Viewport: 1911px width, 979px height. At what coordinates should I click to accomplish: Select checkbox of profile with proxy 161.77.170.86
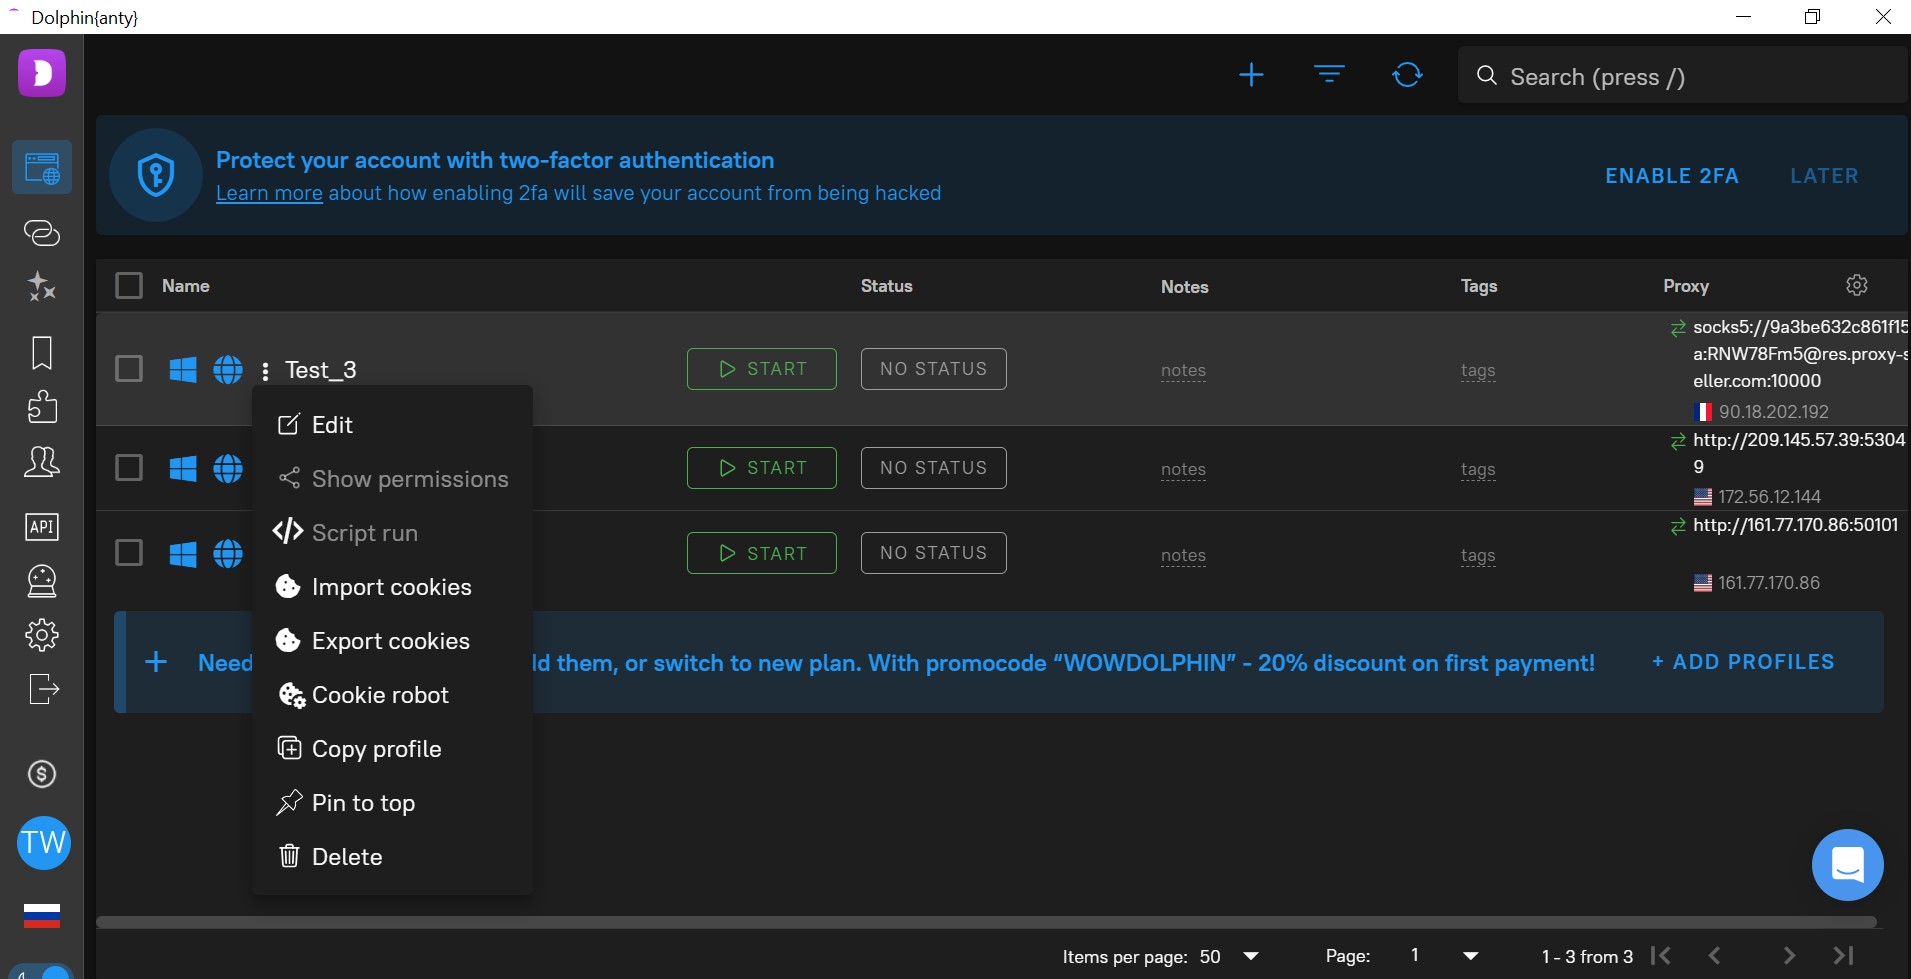[x=129, y=553]
